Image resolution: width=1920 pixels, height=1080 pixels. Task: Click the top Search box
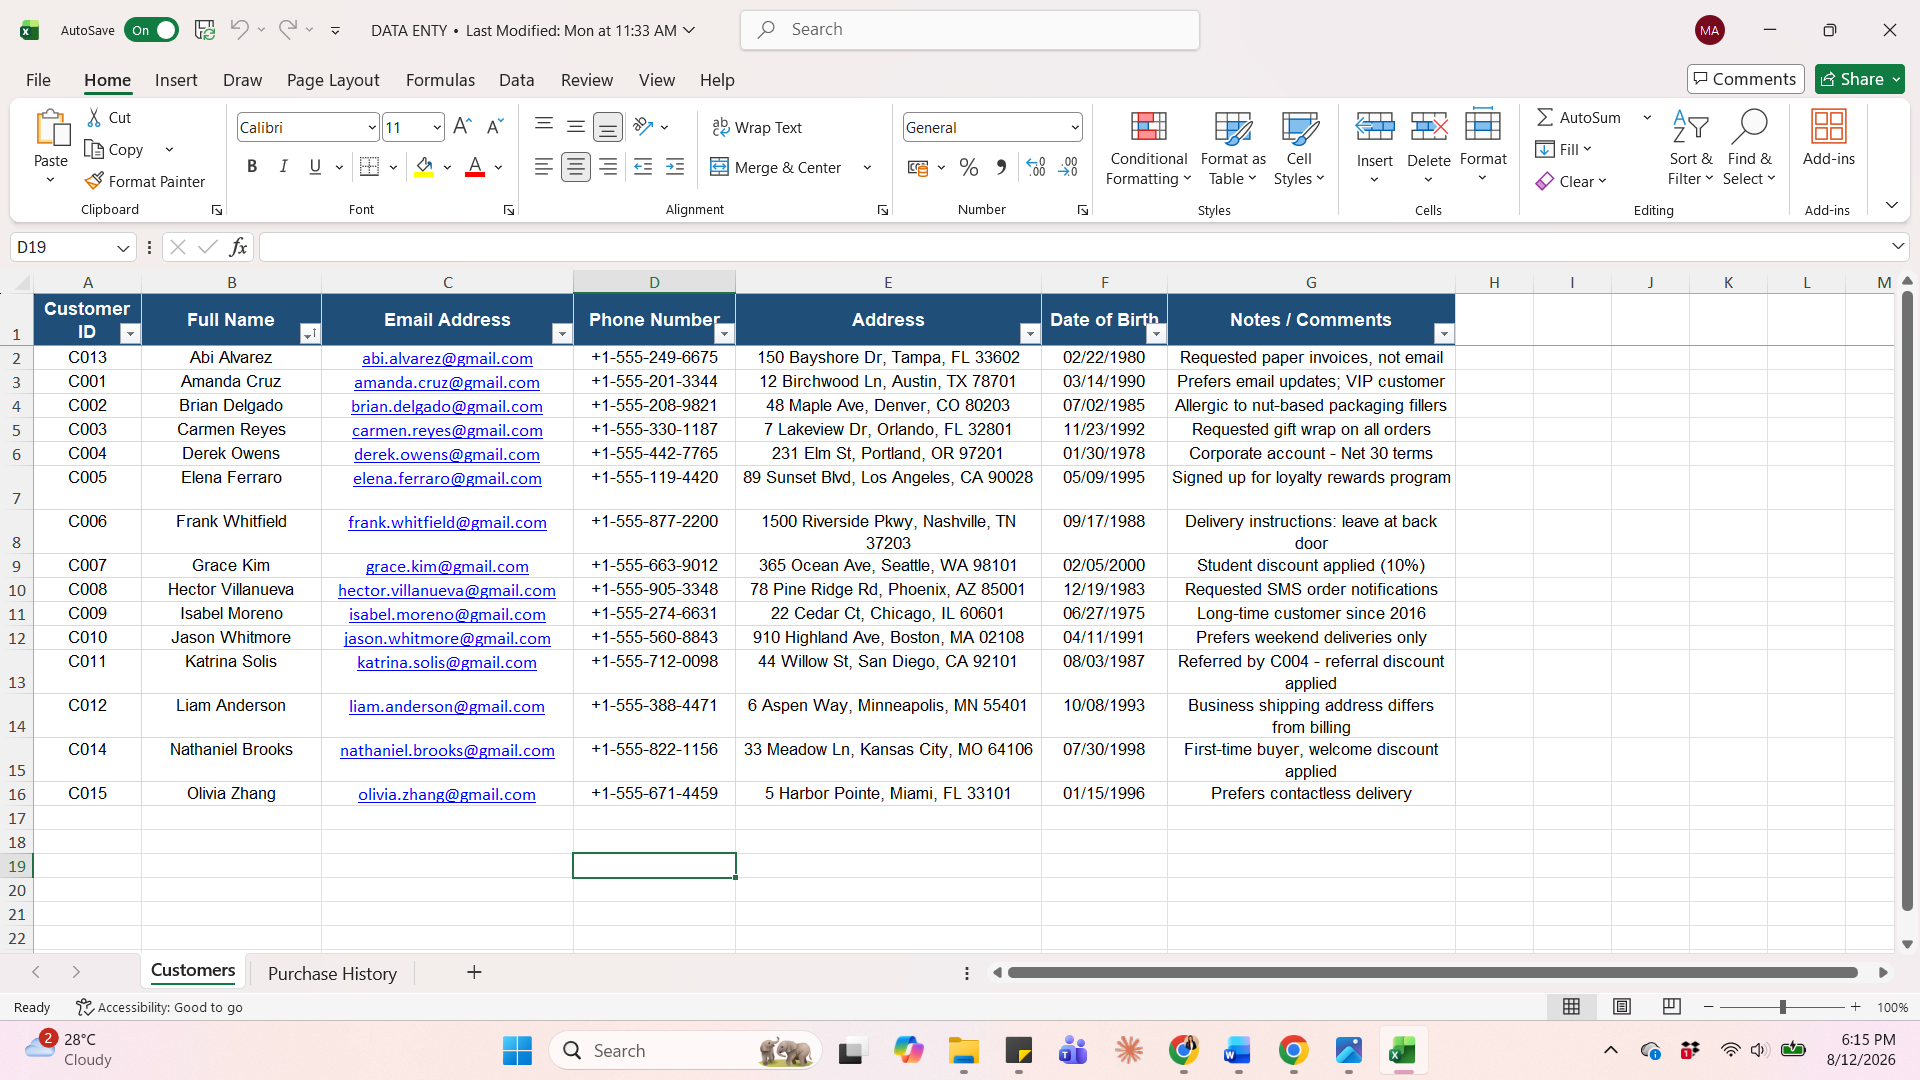970,30
